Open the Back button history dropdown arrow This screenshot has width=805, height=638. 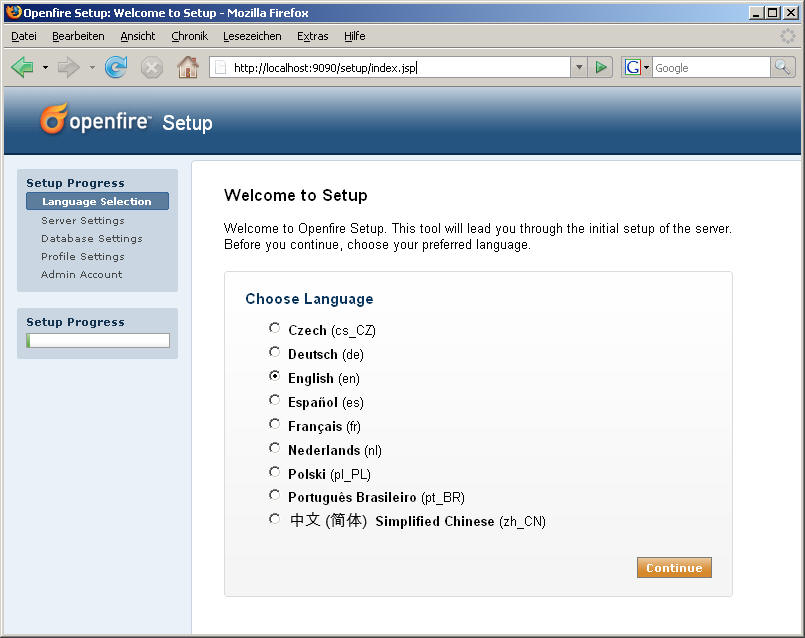45,68
